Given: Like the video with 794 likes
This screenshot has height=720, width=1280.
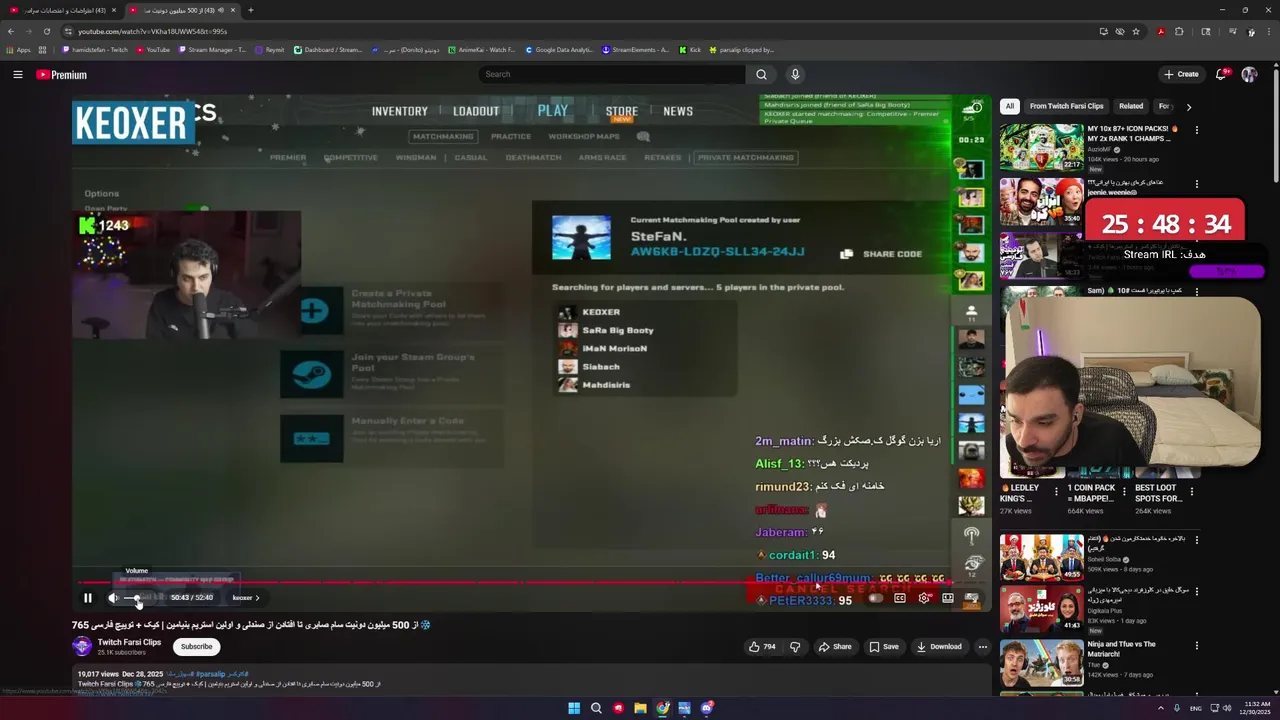Looking at the screenshot, I should point(763,647).
